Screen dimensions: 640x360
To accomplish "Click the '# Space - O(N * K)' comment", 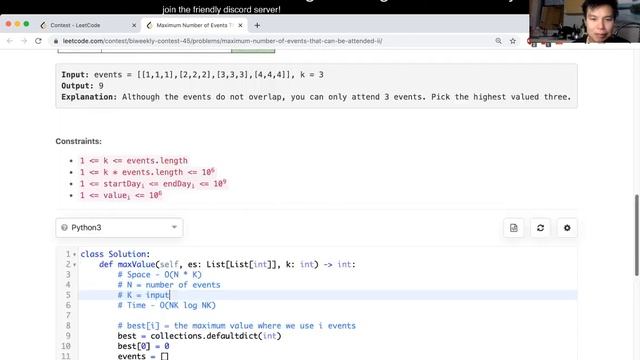I will [160, 274].
